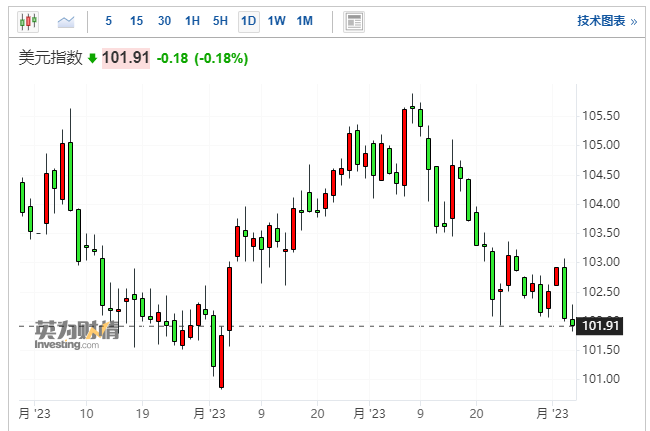The image size is (650, 431).
Task: Click the 101.50 price axis label
Action: click(x=601, y=350)
